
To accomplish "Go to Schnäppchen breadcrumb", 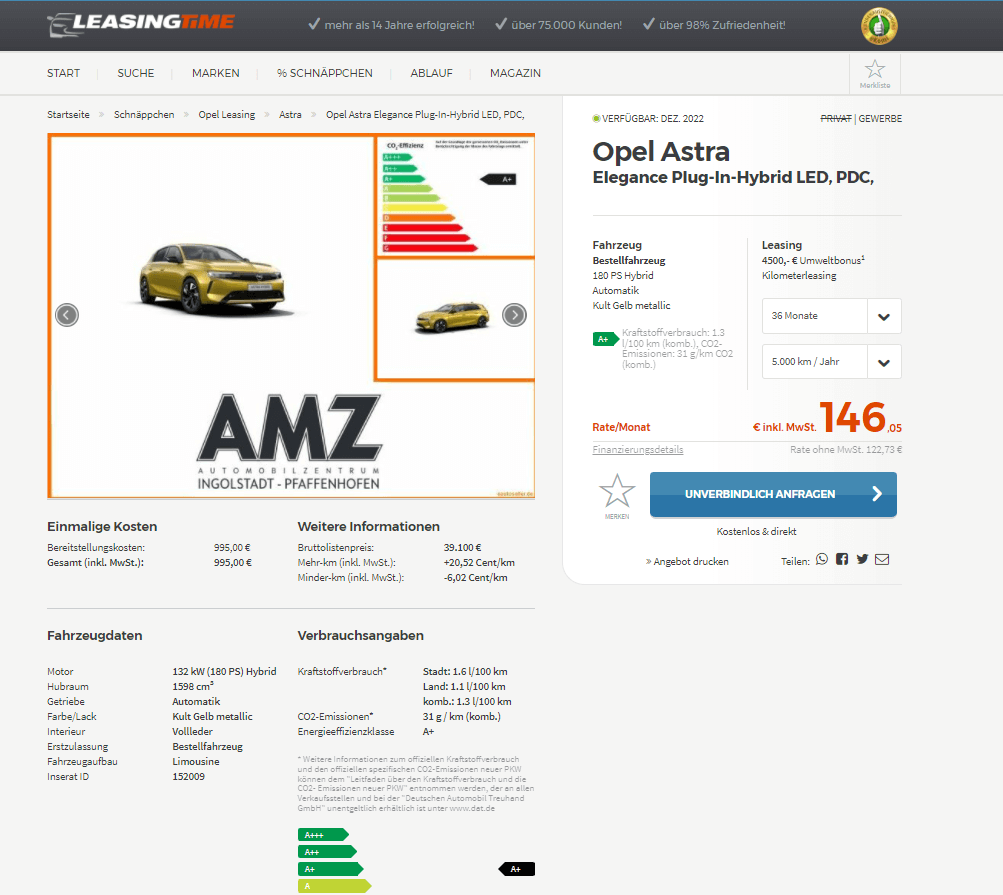I will coord(144,115).
